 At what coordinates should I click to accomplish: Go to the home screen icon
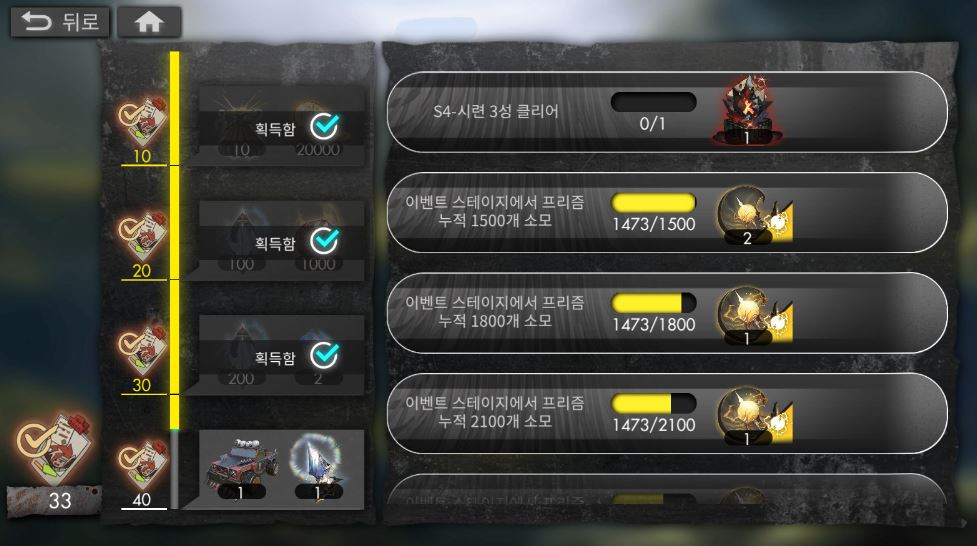149,22
